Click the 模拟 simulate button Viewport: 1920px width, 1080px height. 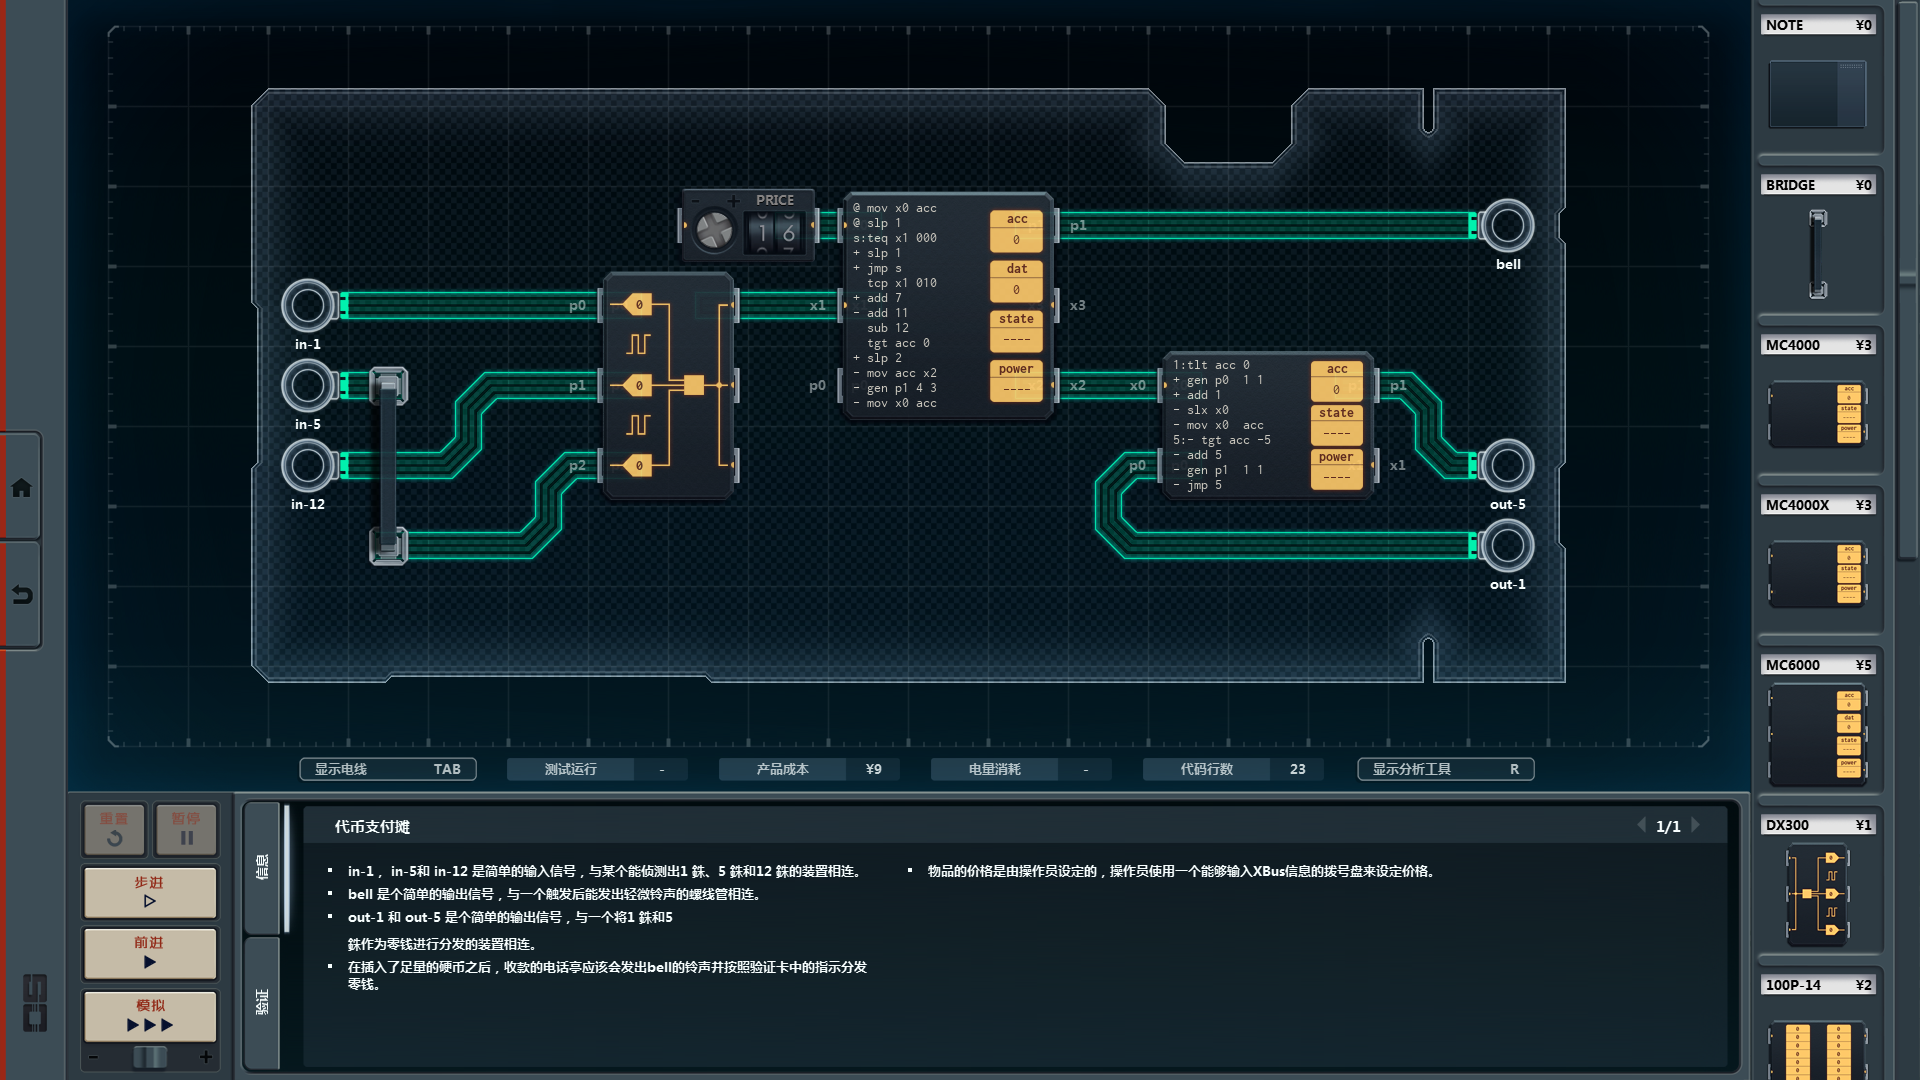coord(150,1016)
